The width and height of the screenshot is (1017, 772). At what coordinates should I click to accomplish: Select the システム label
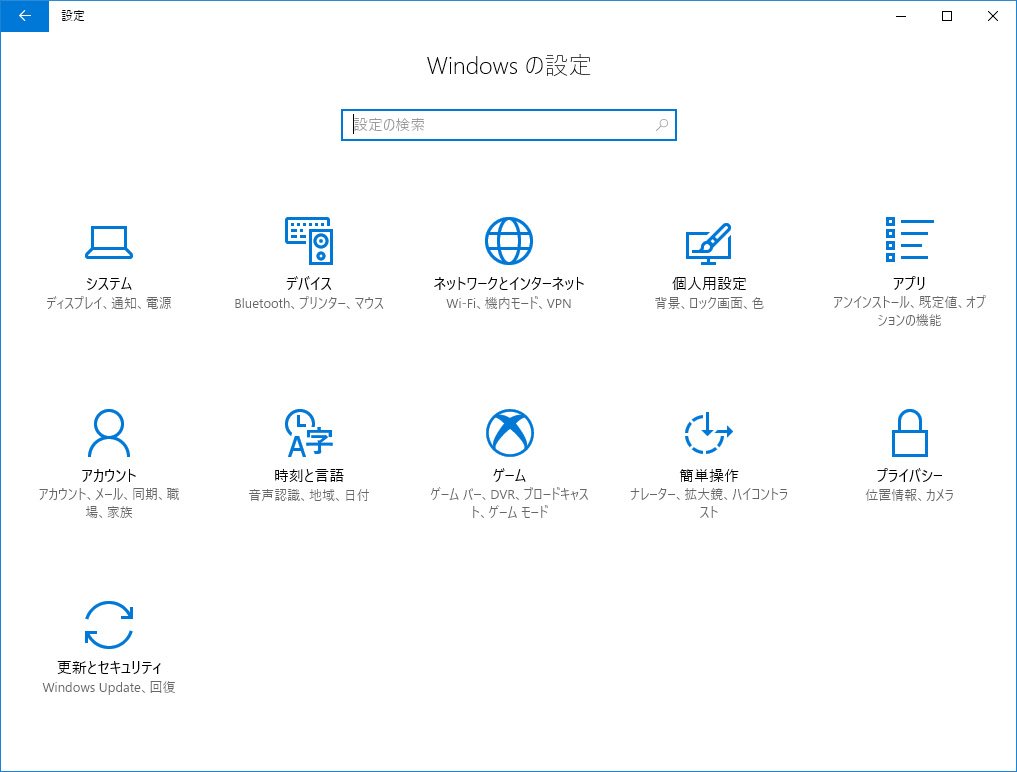coord(109,283)
